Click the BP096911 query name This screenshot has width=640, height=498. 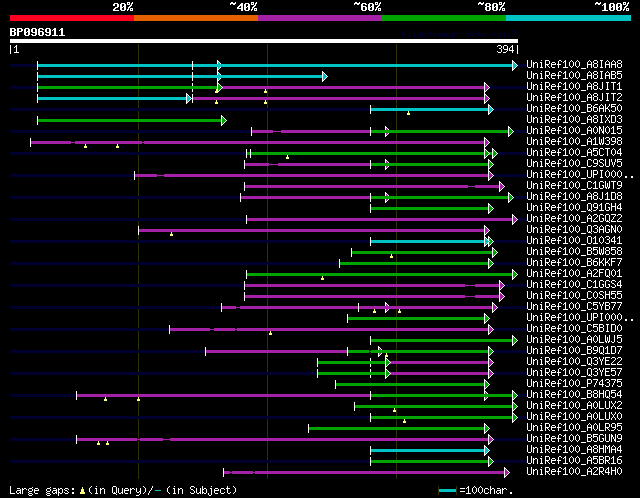pyautogui.click(x=37, y=32)
